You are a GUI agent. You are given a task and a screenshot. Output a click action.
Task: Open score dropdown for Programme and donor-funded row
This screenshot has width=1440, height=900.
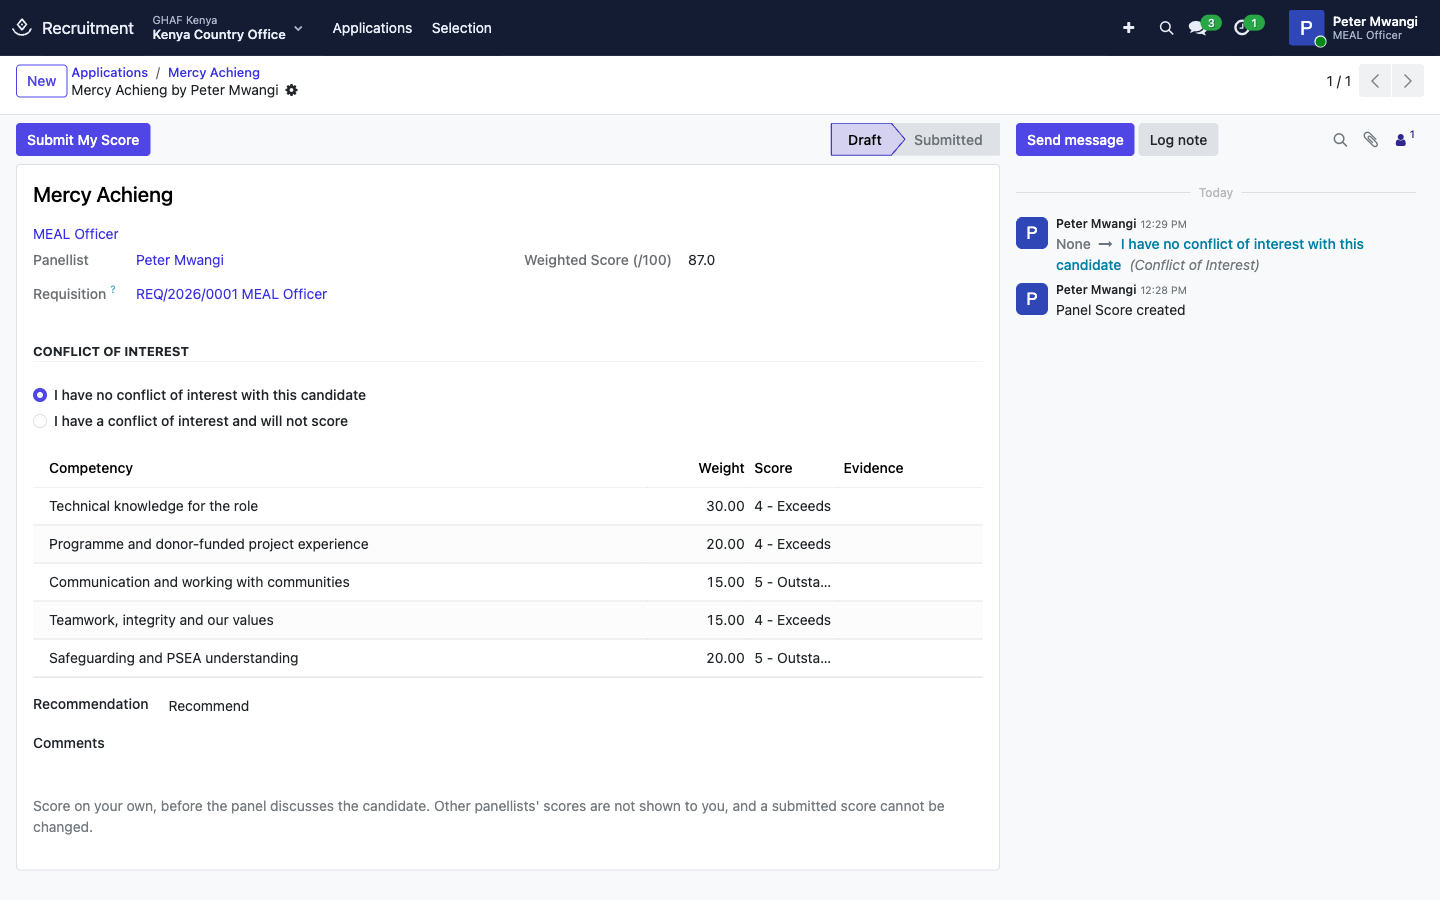point(793,544)
